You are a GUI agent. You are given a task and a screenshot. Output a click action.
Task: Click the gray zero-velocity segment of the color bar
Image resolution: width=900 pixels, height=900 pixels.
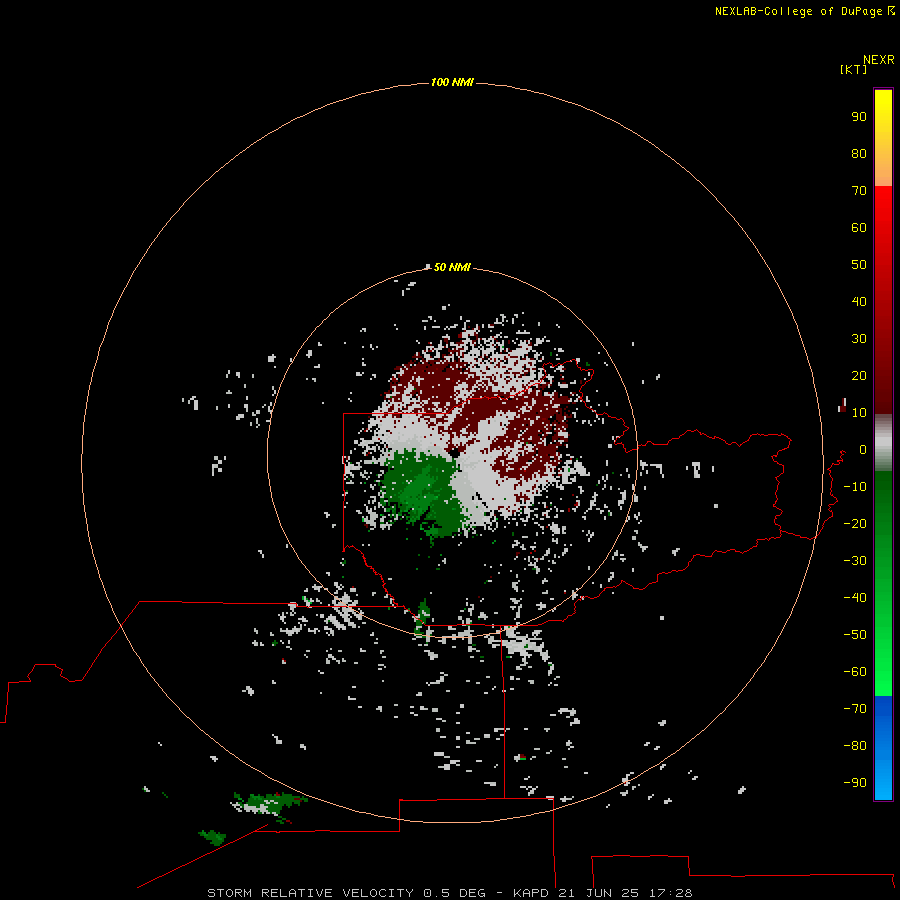pyautogui.click(x=883, y=443)
